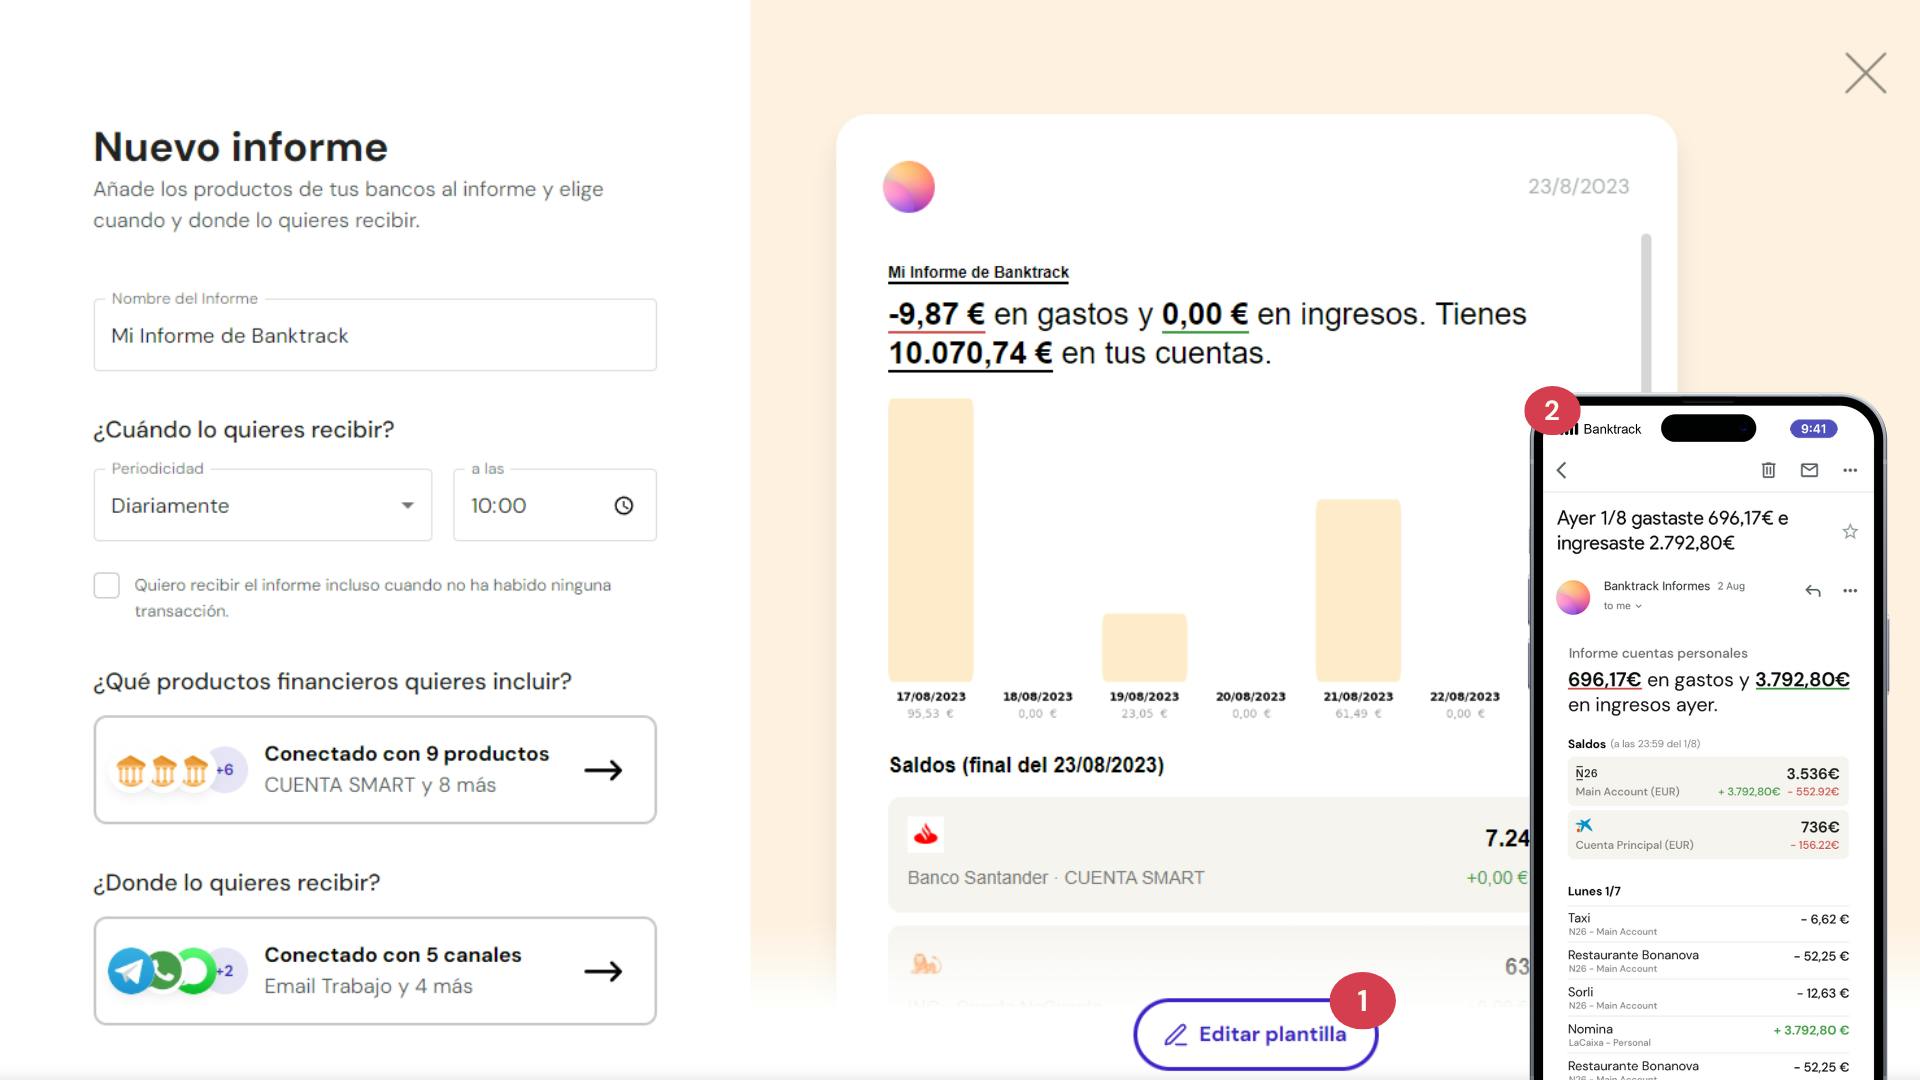
Task: Expand the 'to me' recipient chevron
Action: point(1638,606)
